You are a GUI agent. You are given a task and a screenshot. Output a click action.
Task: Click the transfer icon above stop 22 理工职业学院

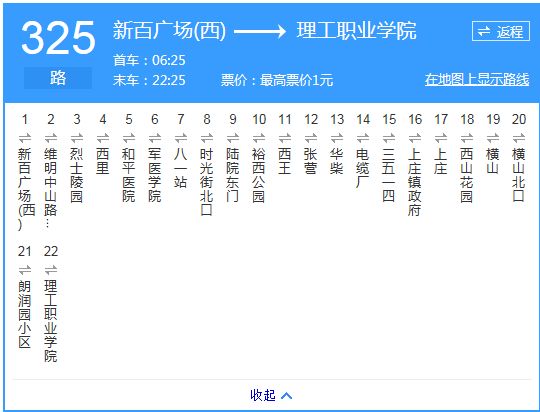pos(51,270)
